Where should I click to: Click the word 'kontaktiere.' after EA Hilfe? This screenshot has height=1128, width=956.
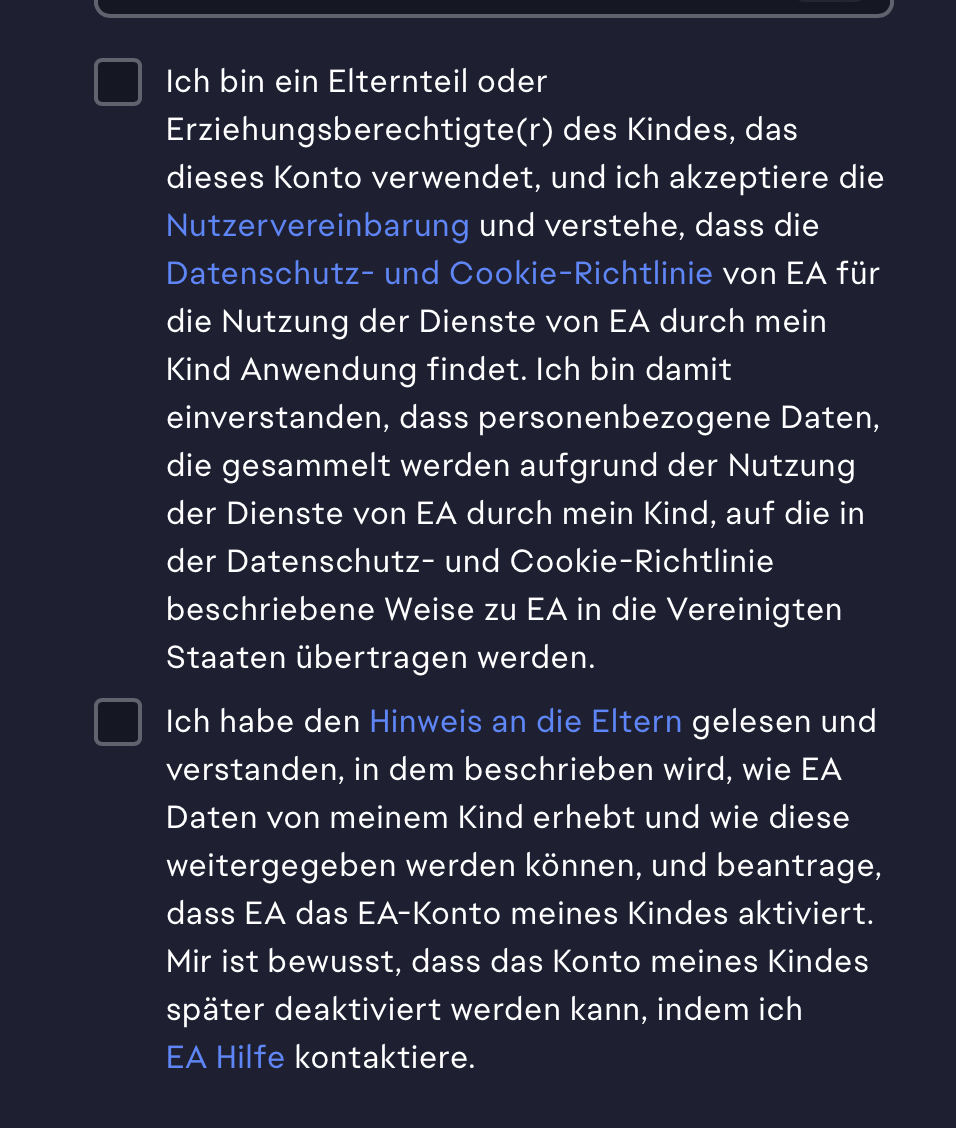[x=385, y=1058]
